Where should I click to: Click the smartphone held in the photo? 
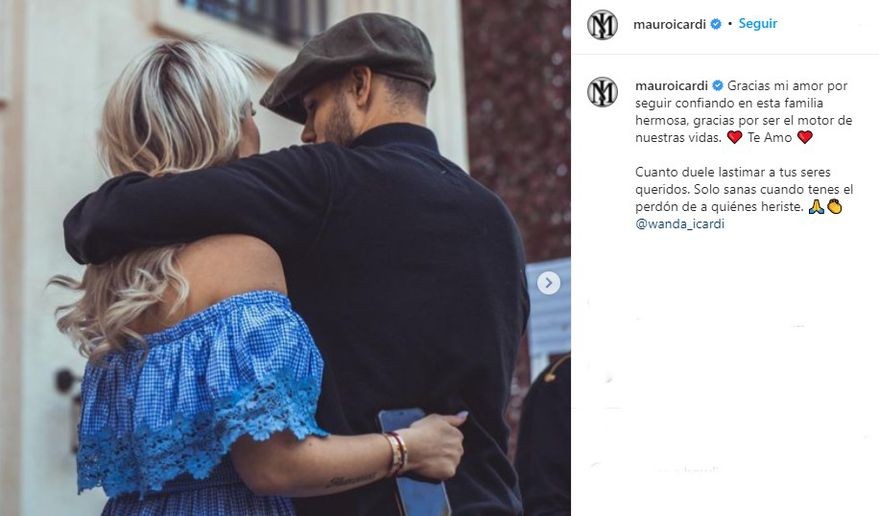[x=414, y=462]
